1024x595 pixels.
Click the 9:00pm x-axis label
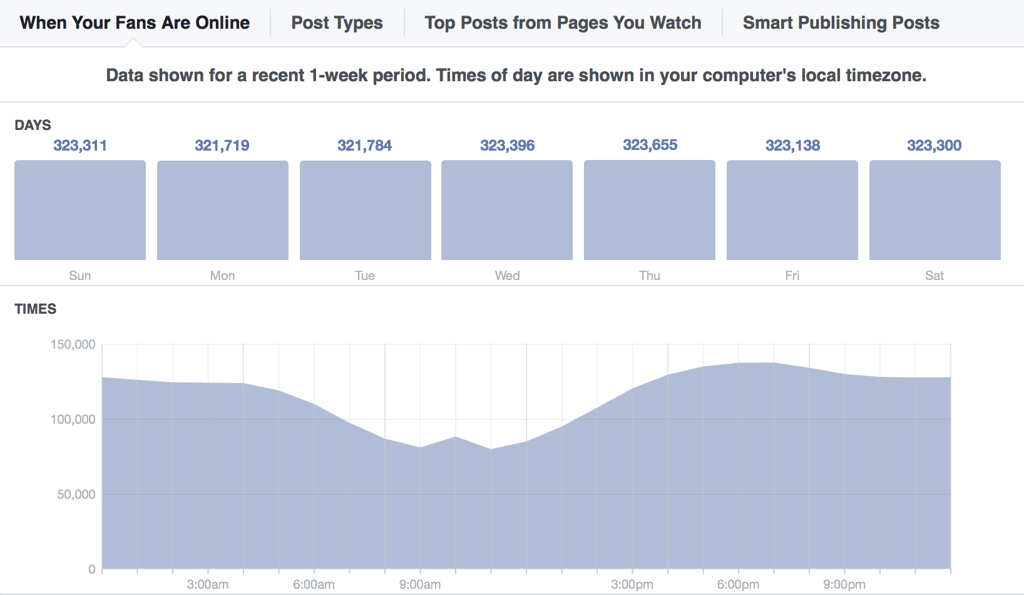tap(844, 585)
